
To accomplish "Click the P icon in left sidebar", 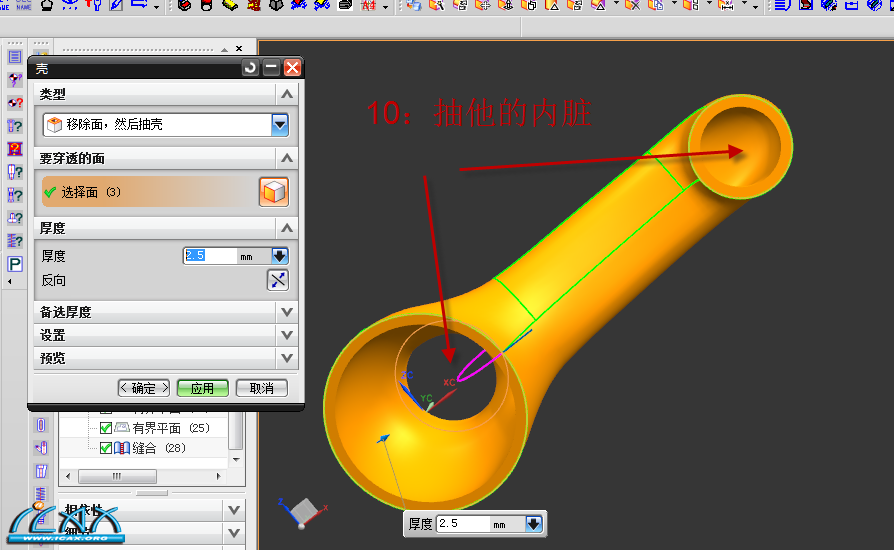I will pos(15,265).
